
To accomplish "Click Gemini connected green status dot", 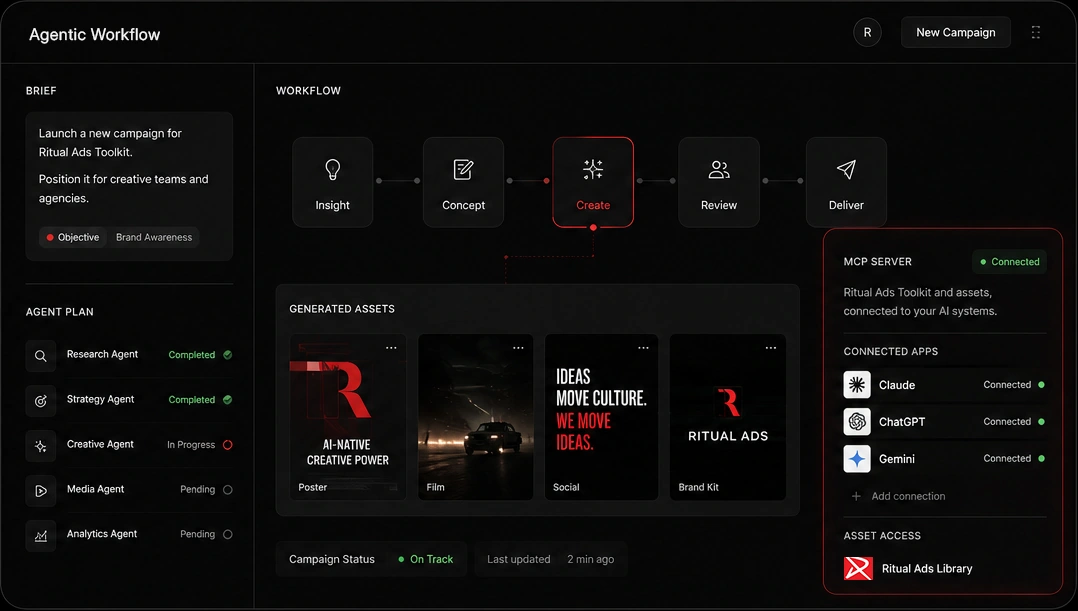I will point(1042,458).
